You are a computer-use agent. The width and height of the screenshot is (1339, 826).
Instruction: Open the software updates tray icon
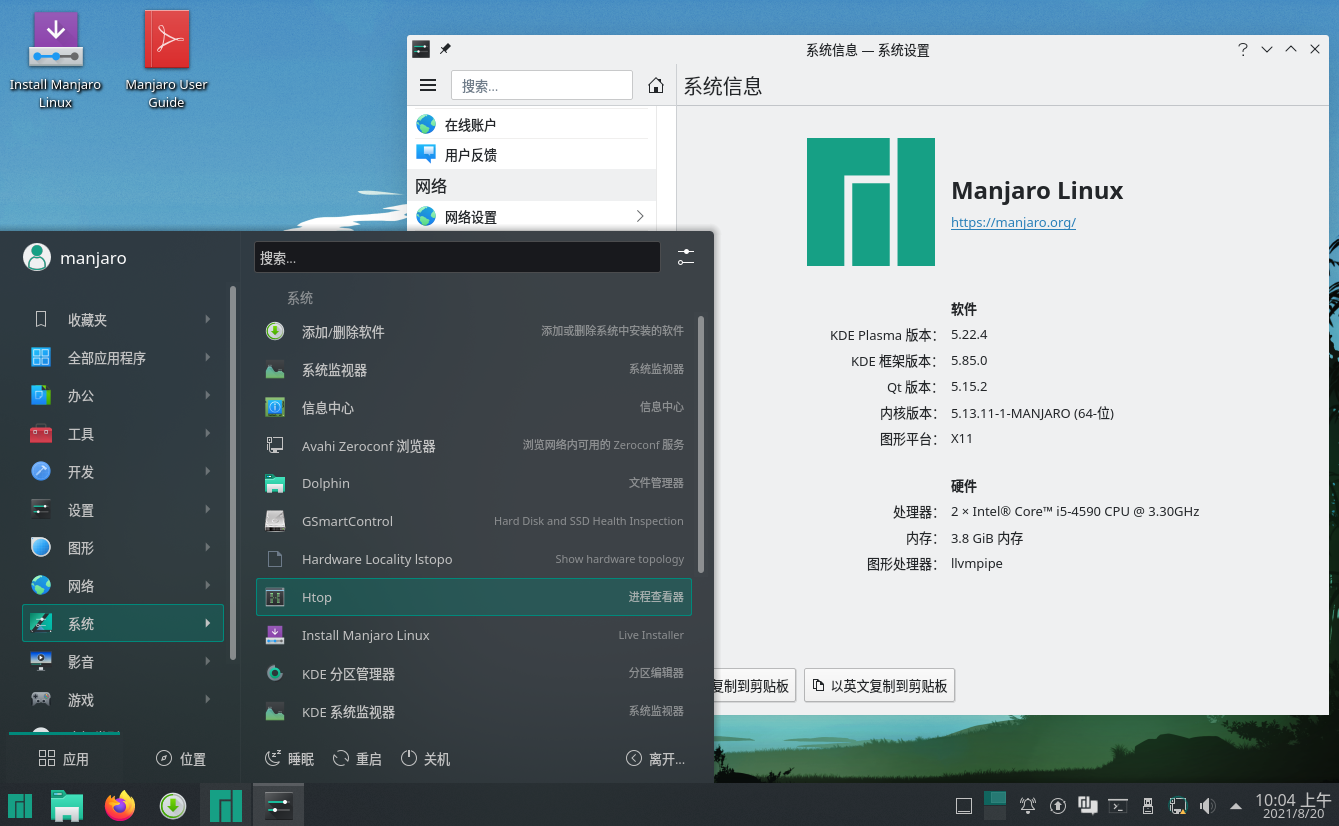click(1058, 805)
